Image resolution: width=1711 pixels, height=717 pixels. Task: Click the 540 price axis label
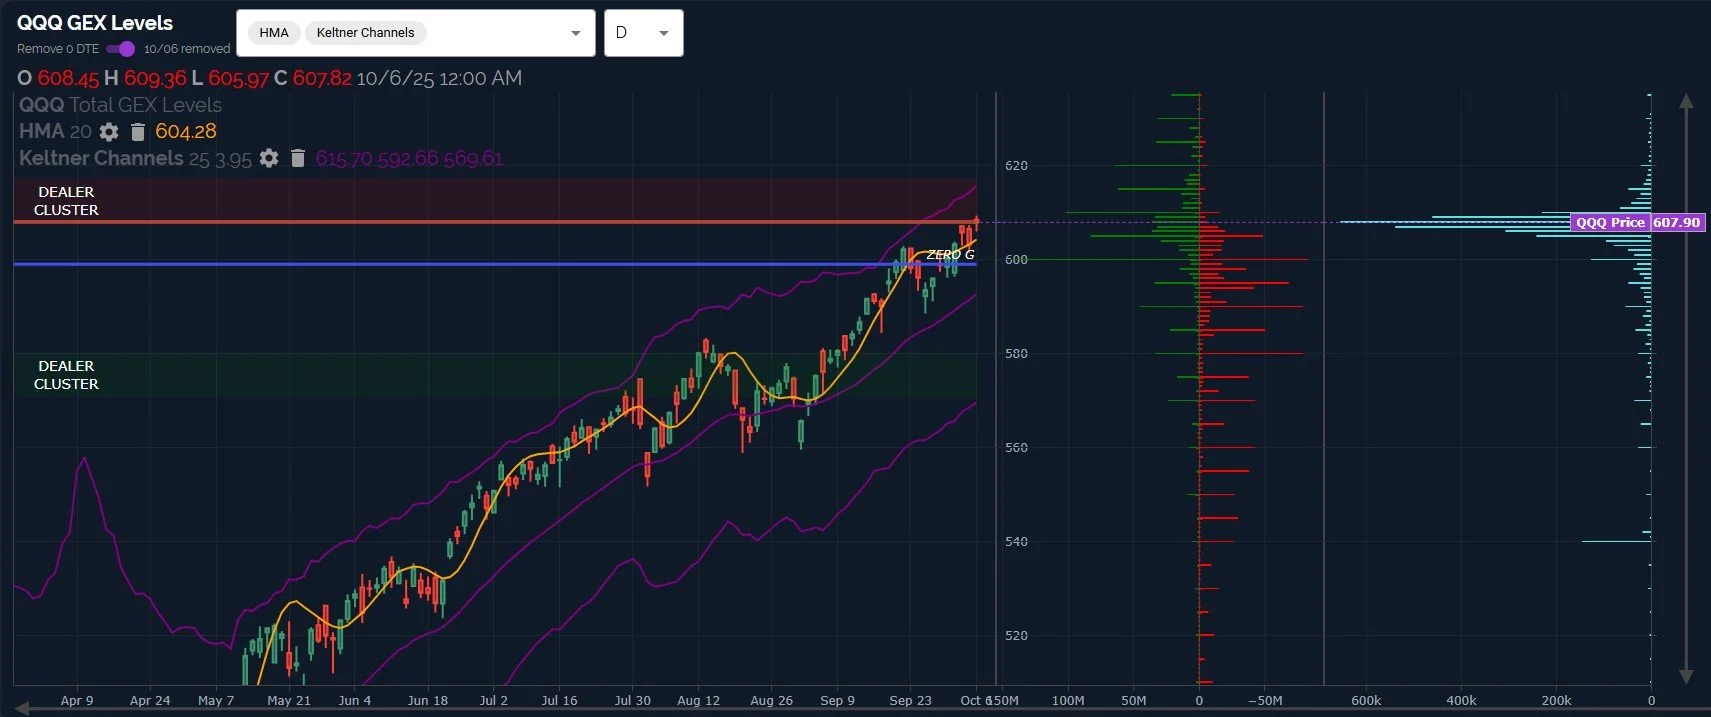click(1016, 541)
